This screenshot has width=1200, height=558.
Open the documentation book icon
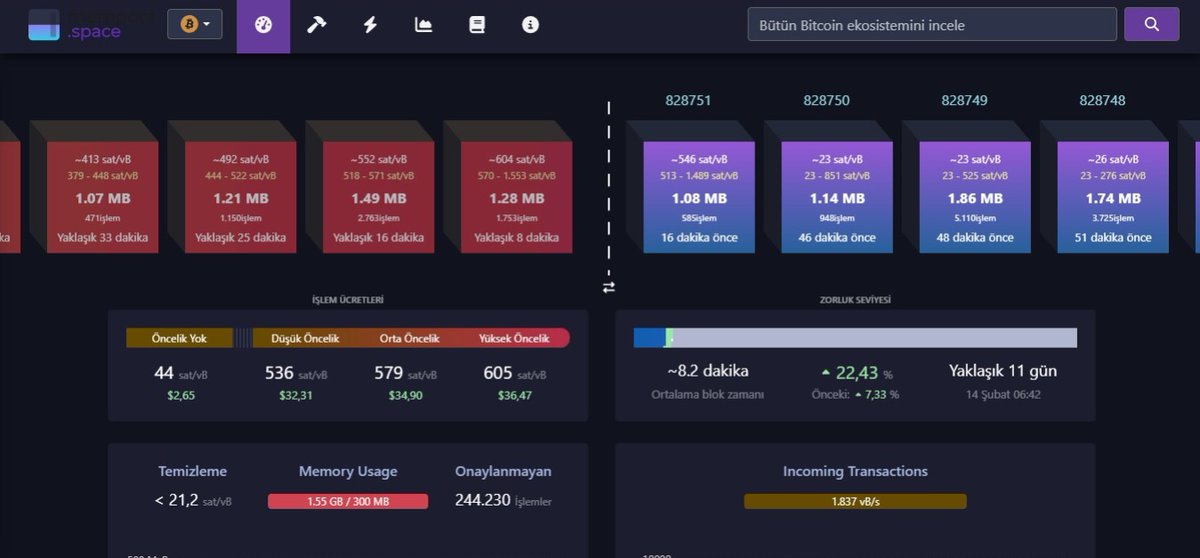[477, 25]
